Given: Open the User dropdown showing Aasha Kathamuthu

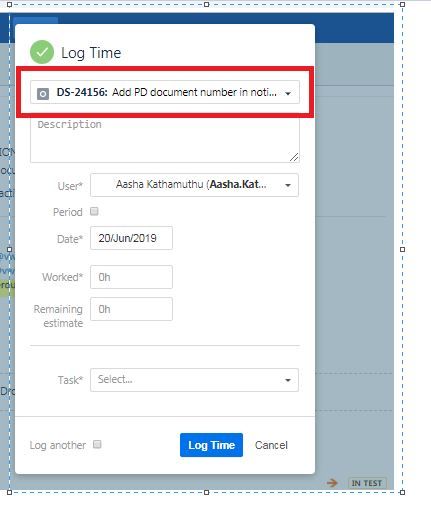Looking at the screenshot, I should pyautogui.click(x=194, y=185).
